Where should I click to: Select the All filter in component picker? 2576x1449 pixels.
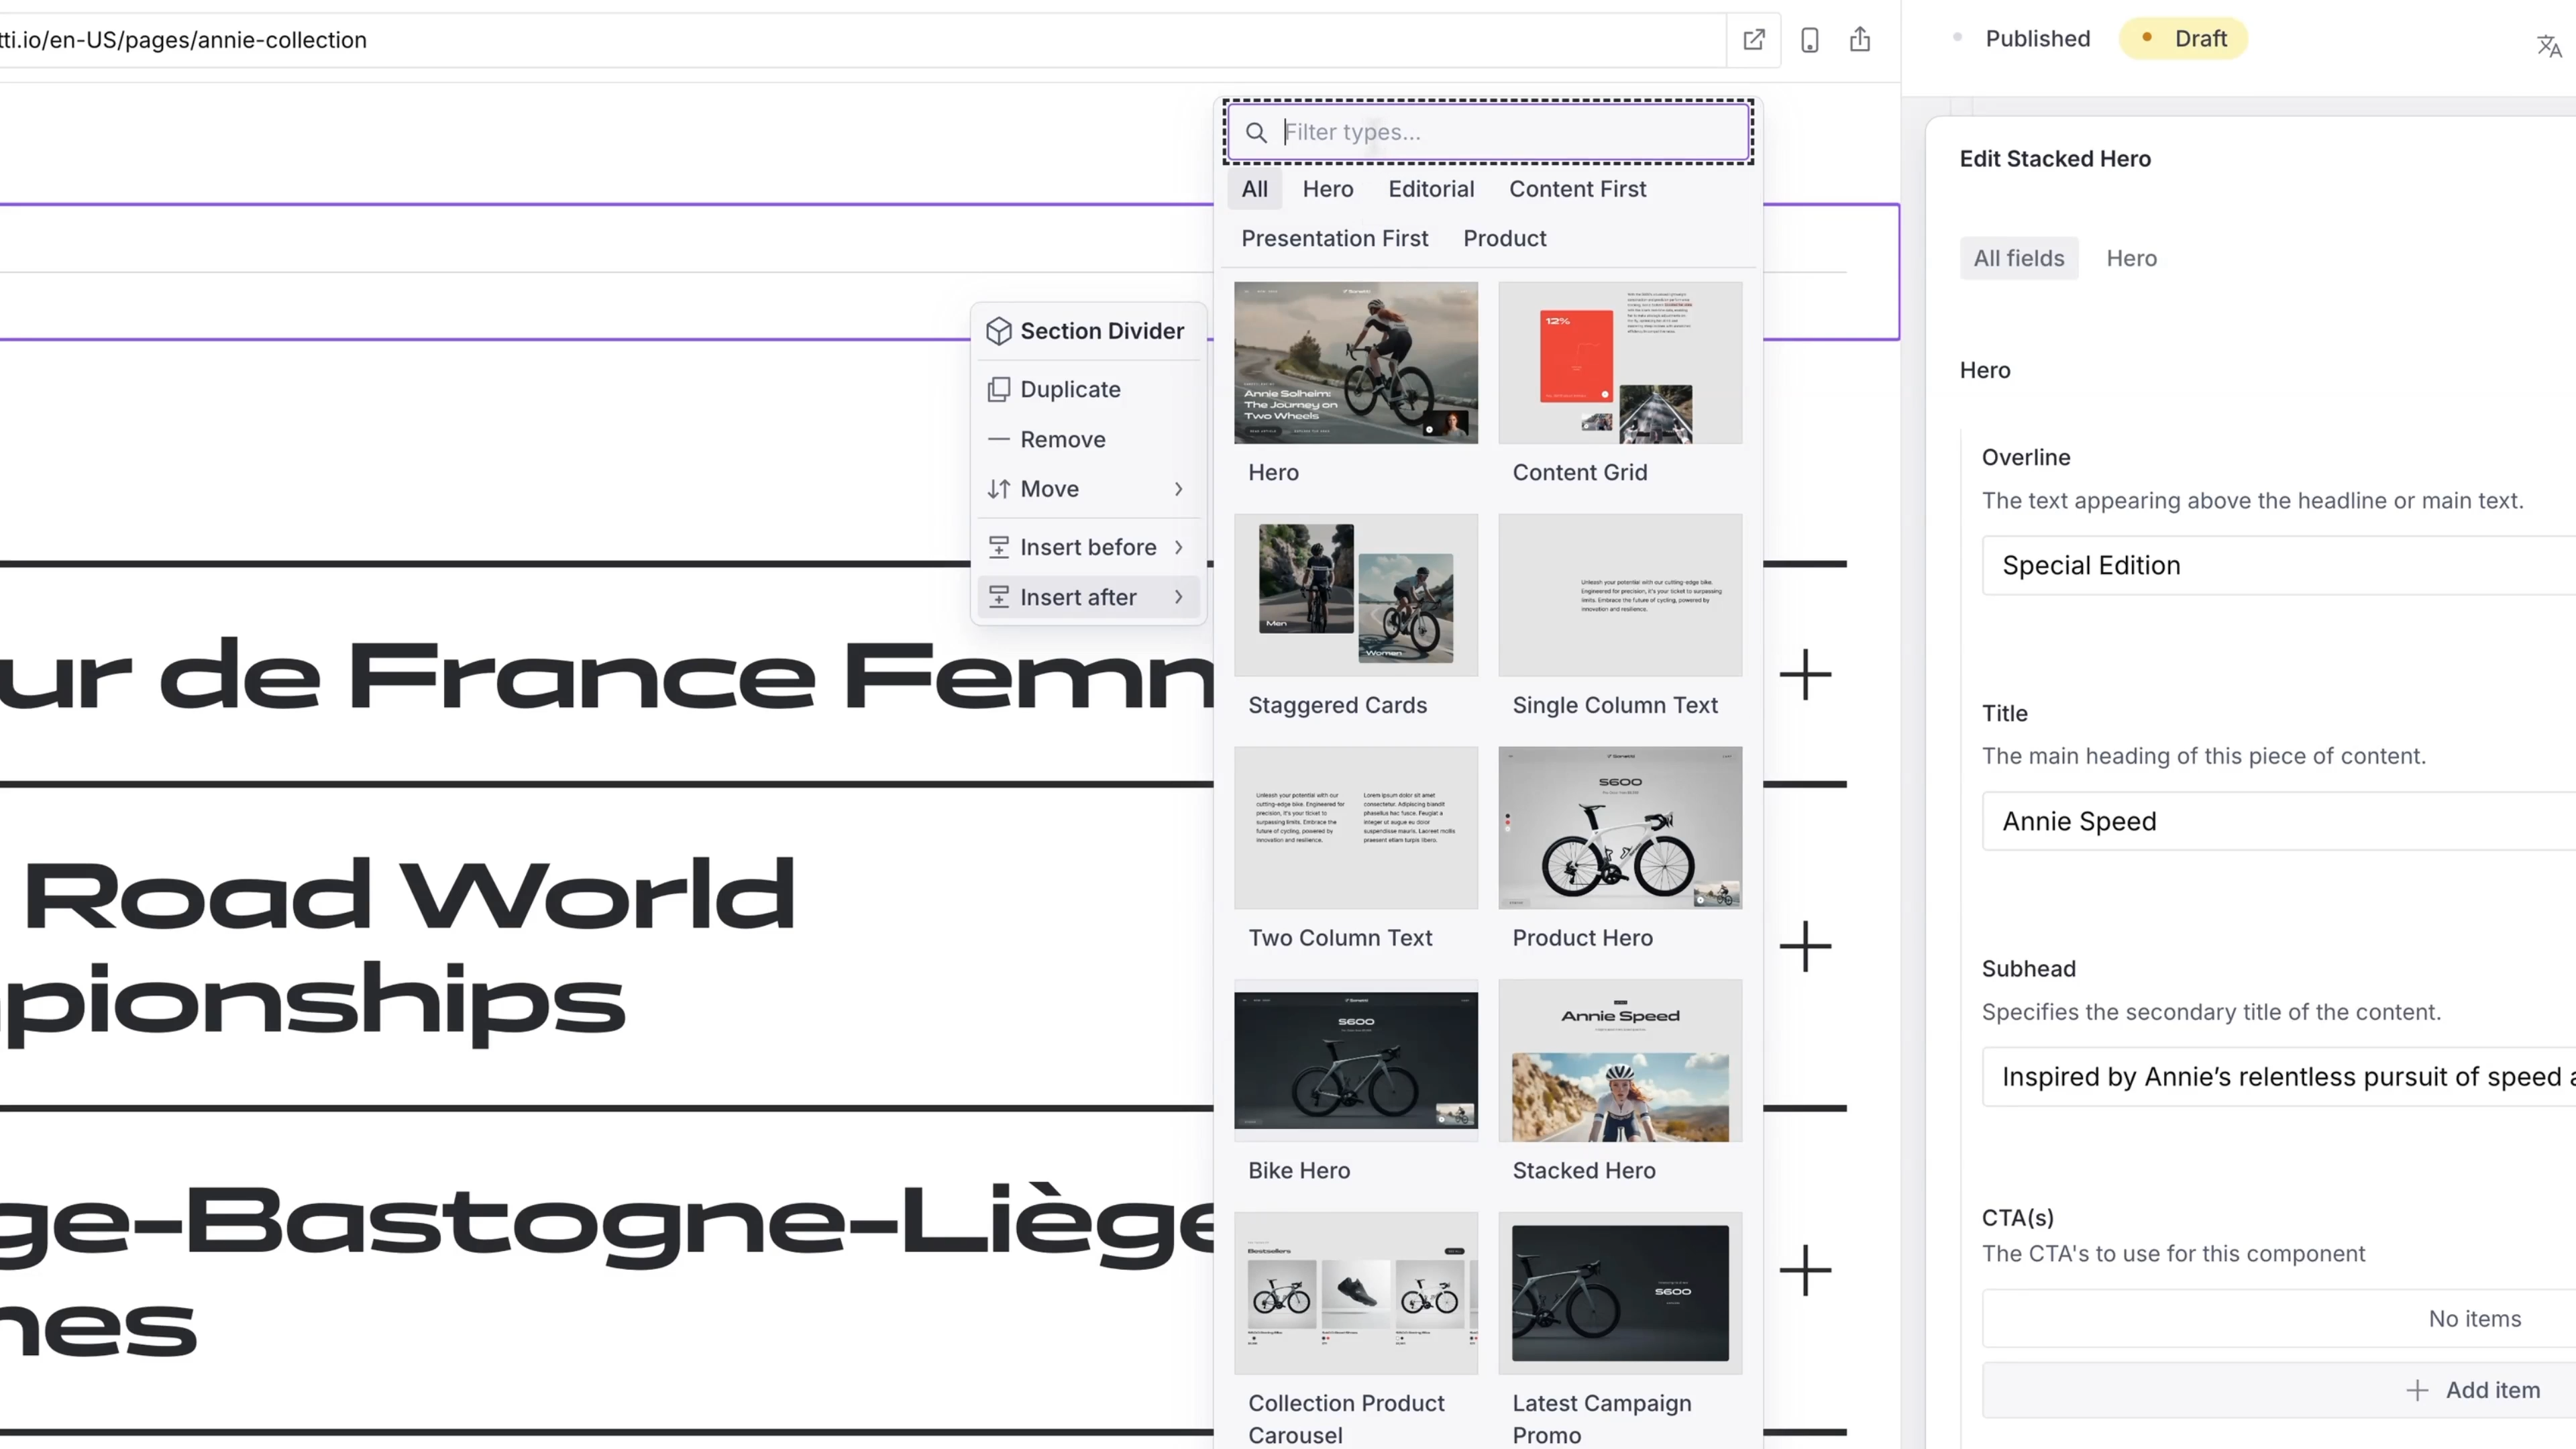click(x=1254, y=189)
